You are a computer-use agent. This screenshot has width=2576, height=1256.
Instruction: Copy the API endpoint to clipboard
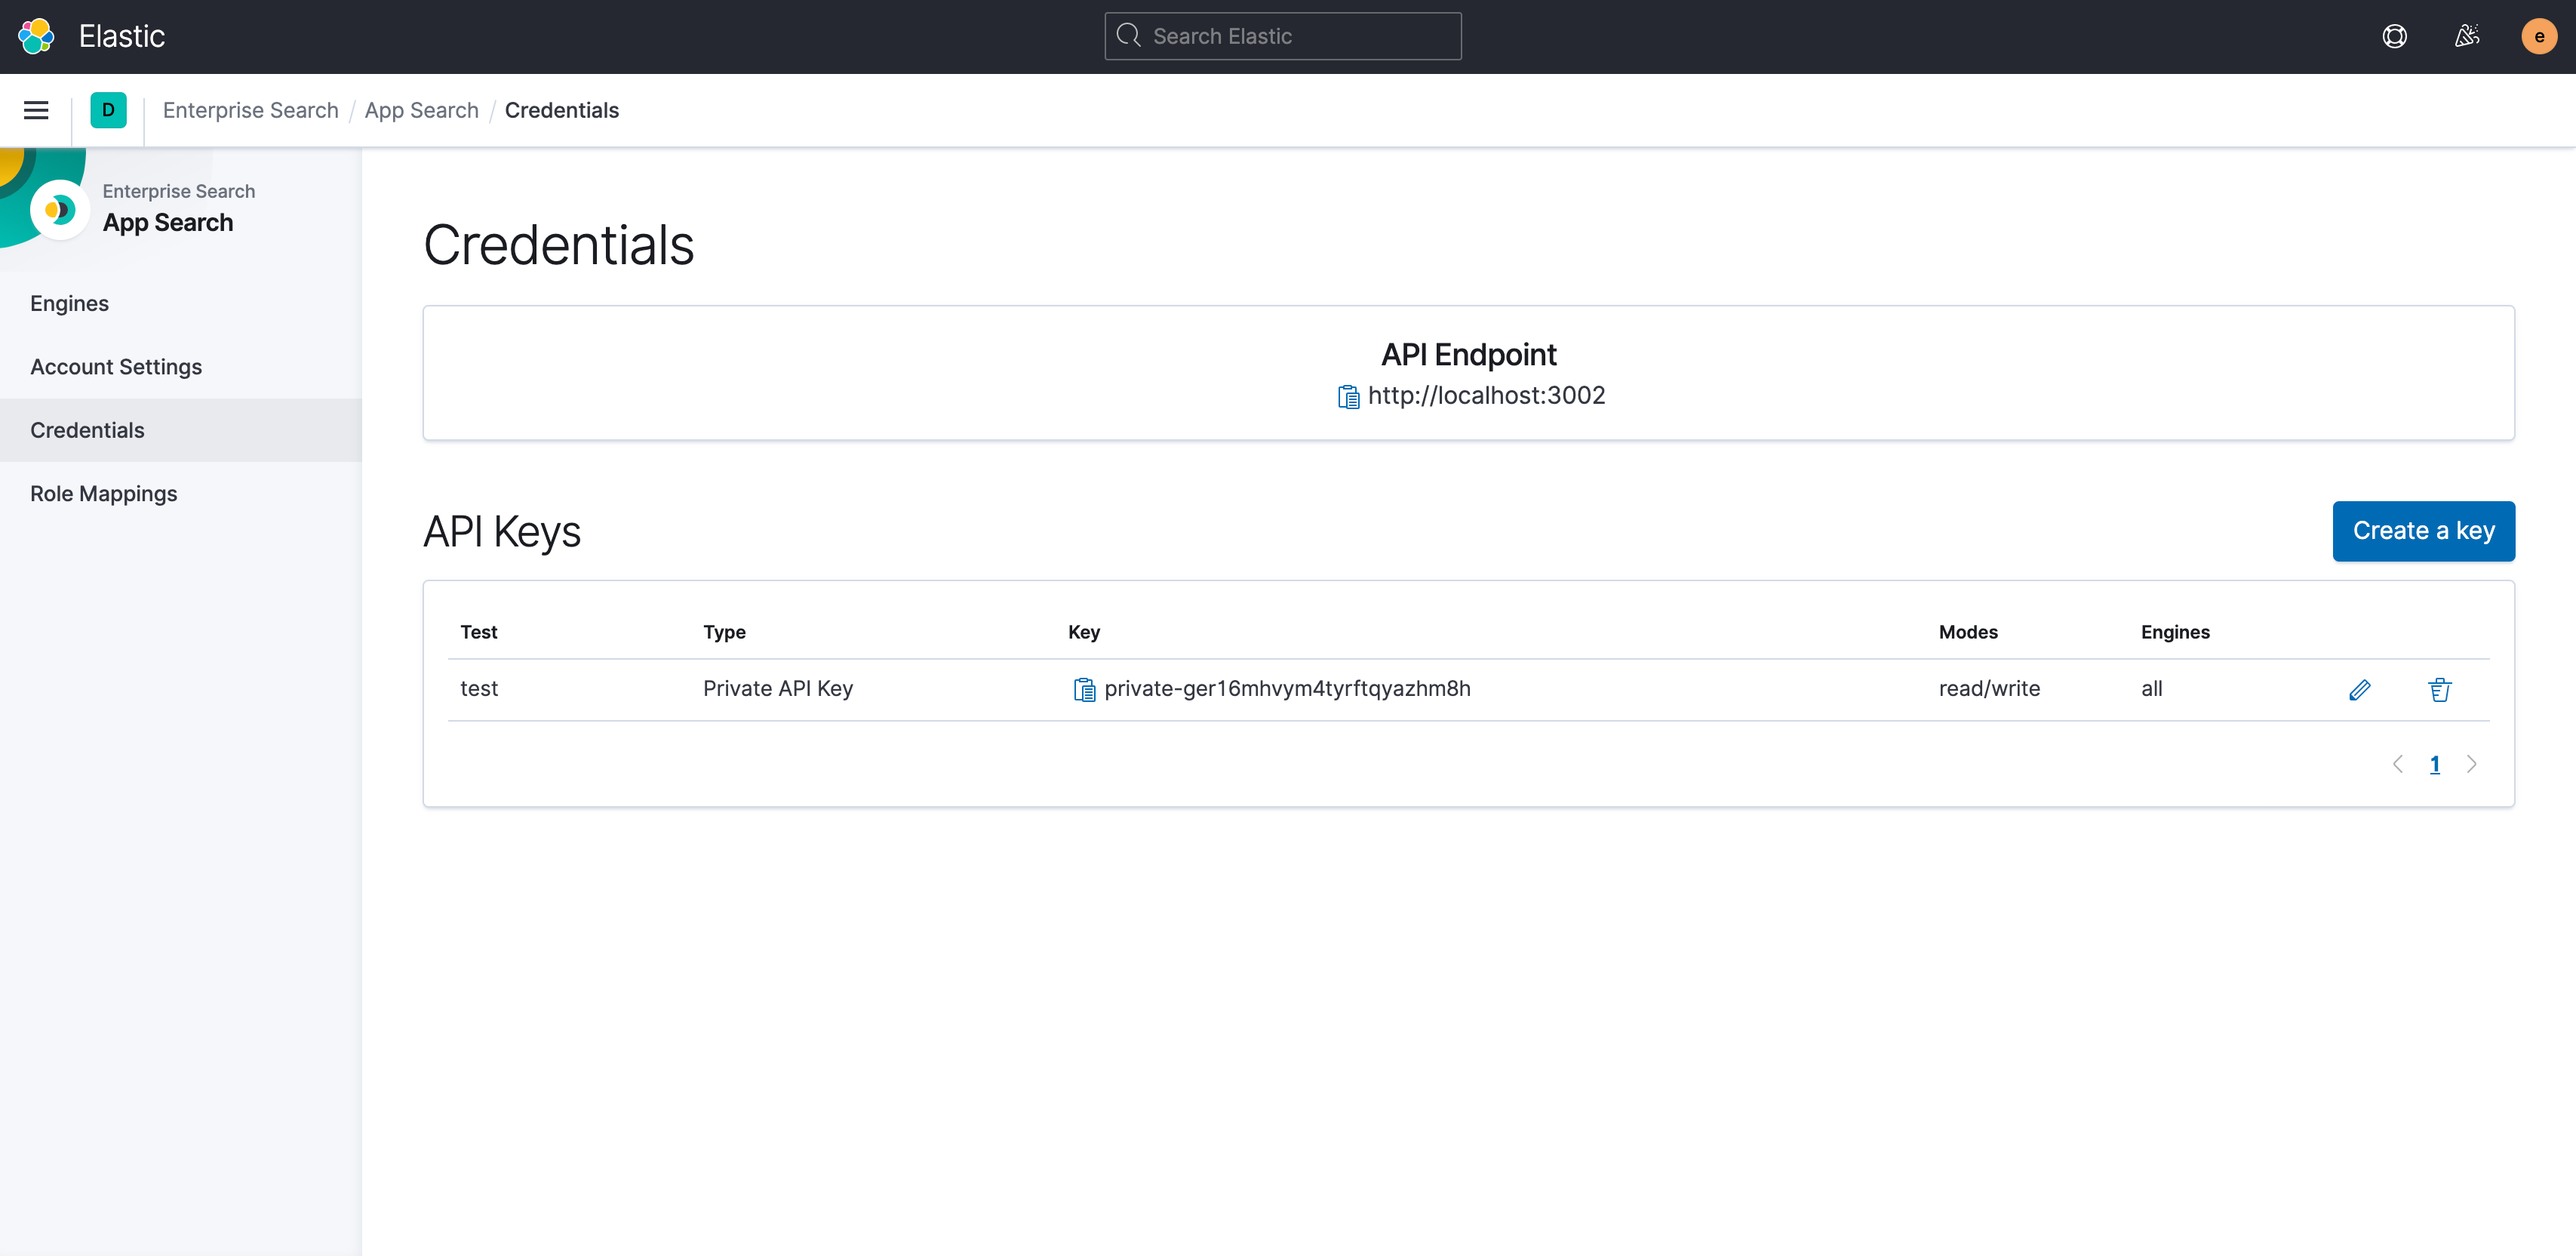[x=1348, y=397]
